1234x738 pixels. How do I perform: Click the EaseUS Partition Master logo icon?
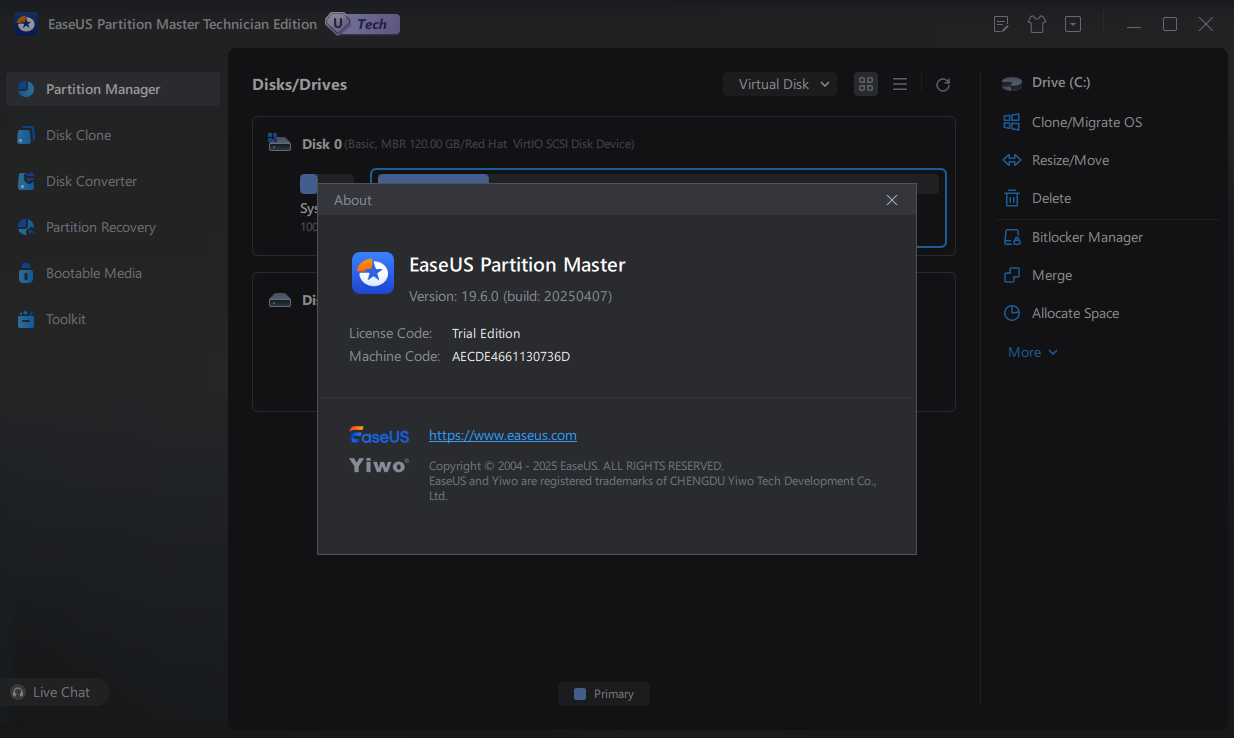point(373,273)
